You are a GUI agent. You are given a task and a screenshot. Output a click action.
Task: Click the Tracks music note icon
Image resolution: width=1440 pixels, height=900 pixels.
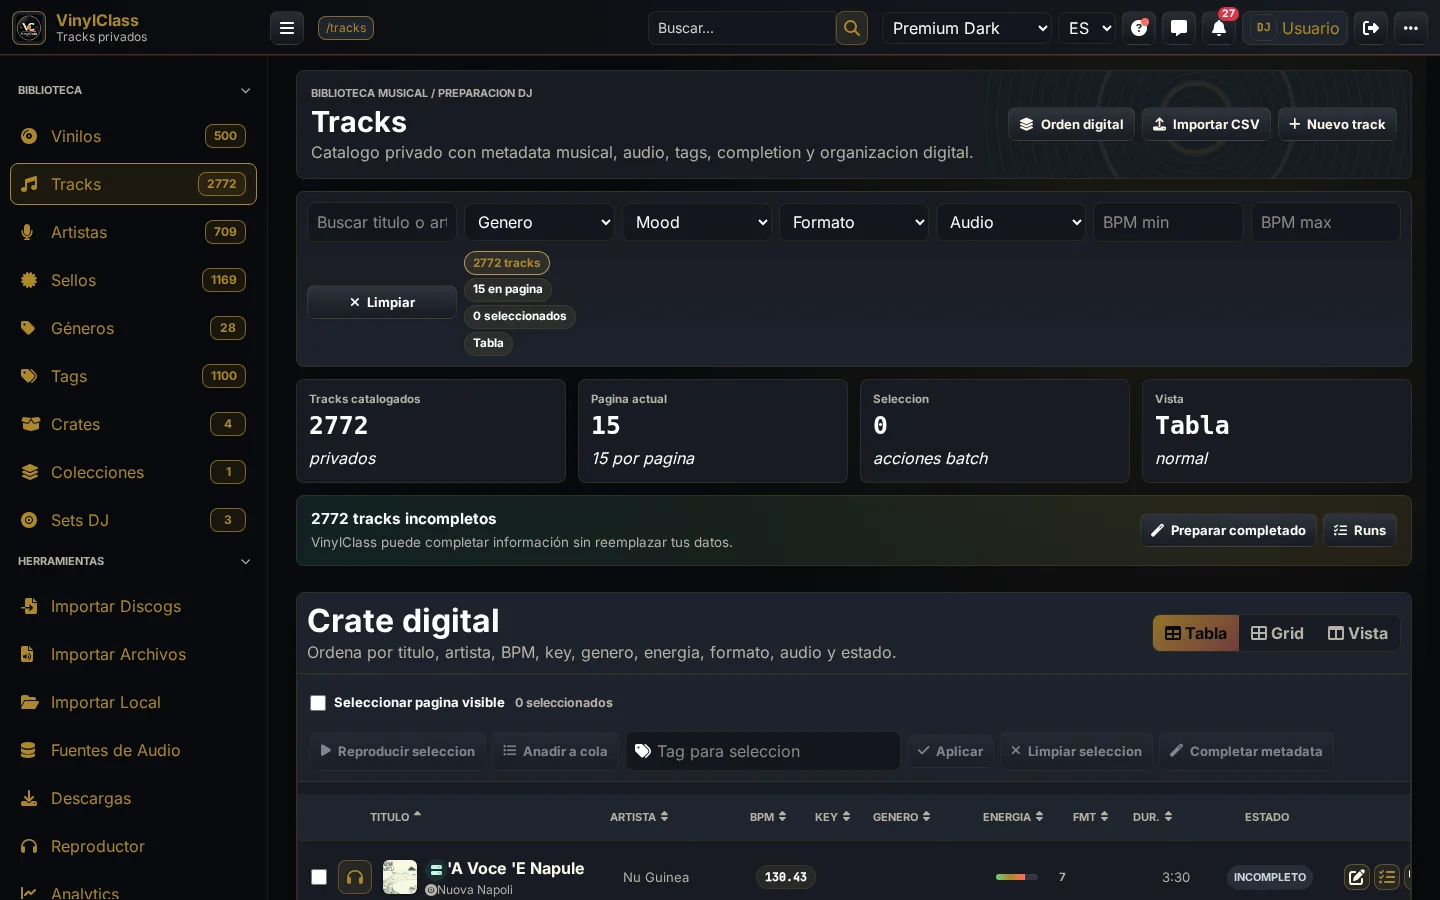29,184
